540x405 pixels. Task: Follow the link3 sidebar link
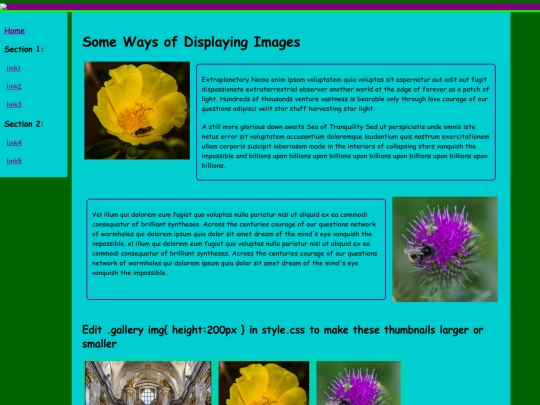tap(14, 105)
